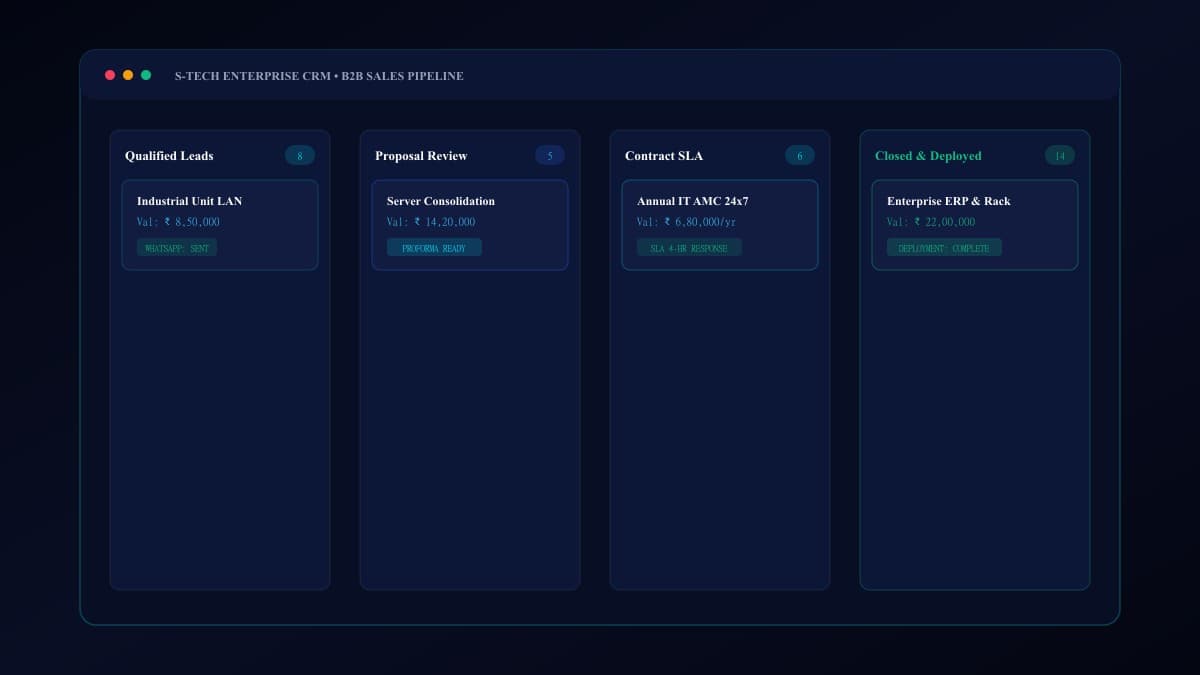Viewport: 1200px width, 675px height.
Task: Open the Annual IT AMC 24x7 card
Action: click(720, 225)
